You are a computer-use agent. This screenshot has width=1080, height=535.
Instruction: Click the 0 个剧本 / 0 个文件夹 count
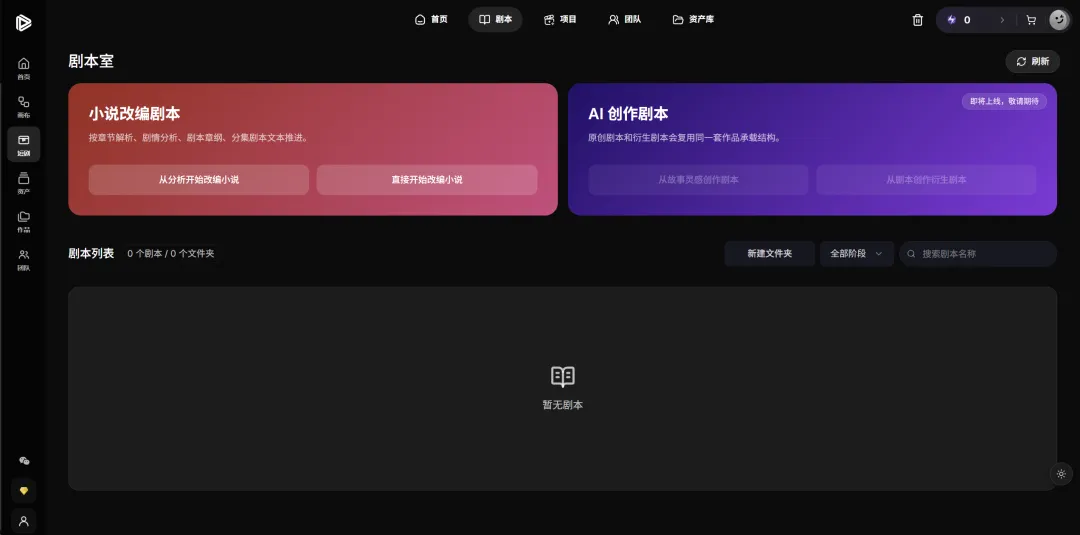[x=171, y=253]
